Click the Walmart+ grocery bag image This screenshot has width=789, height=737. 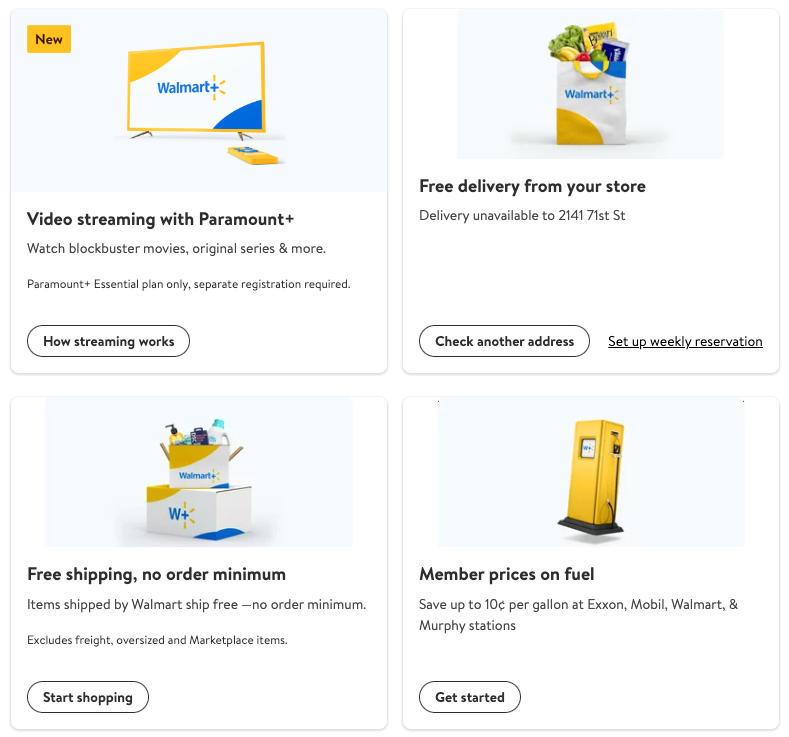pyautogui.click(x=590, y=90)
